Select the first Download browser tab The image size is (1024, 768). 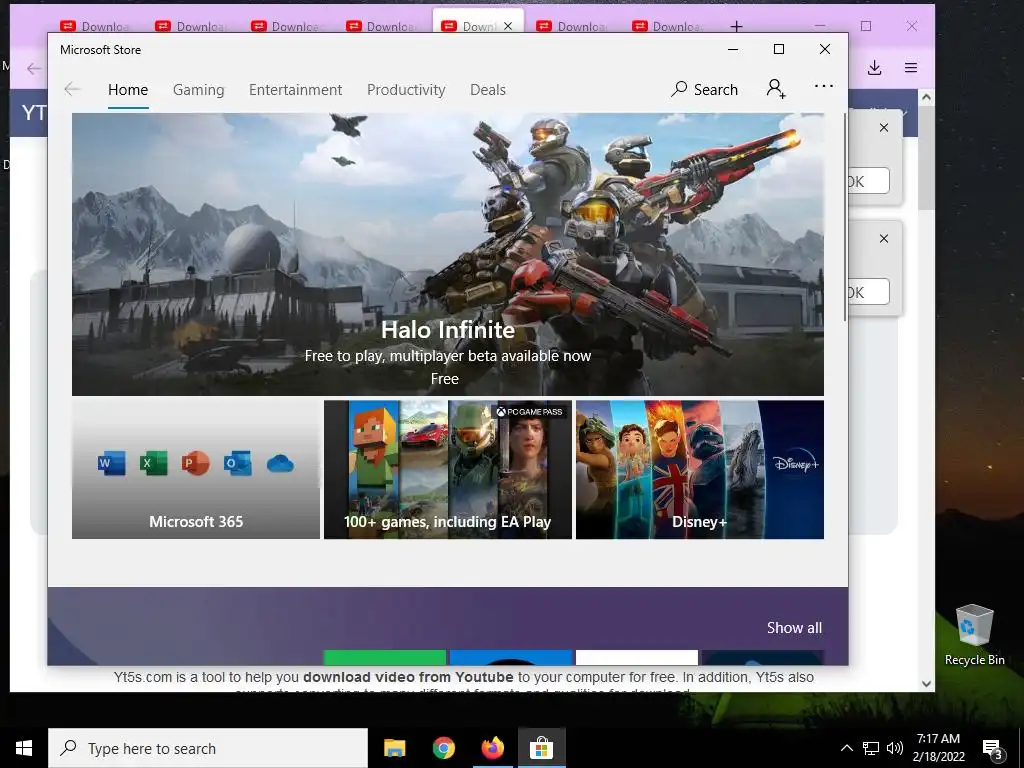point(95,26)
